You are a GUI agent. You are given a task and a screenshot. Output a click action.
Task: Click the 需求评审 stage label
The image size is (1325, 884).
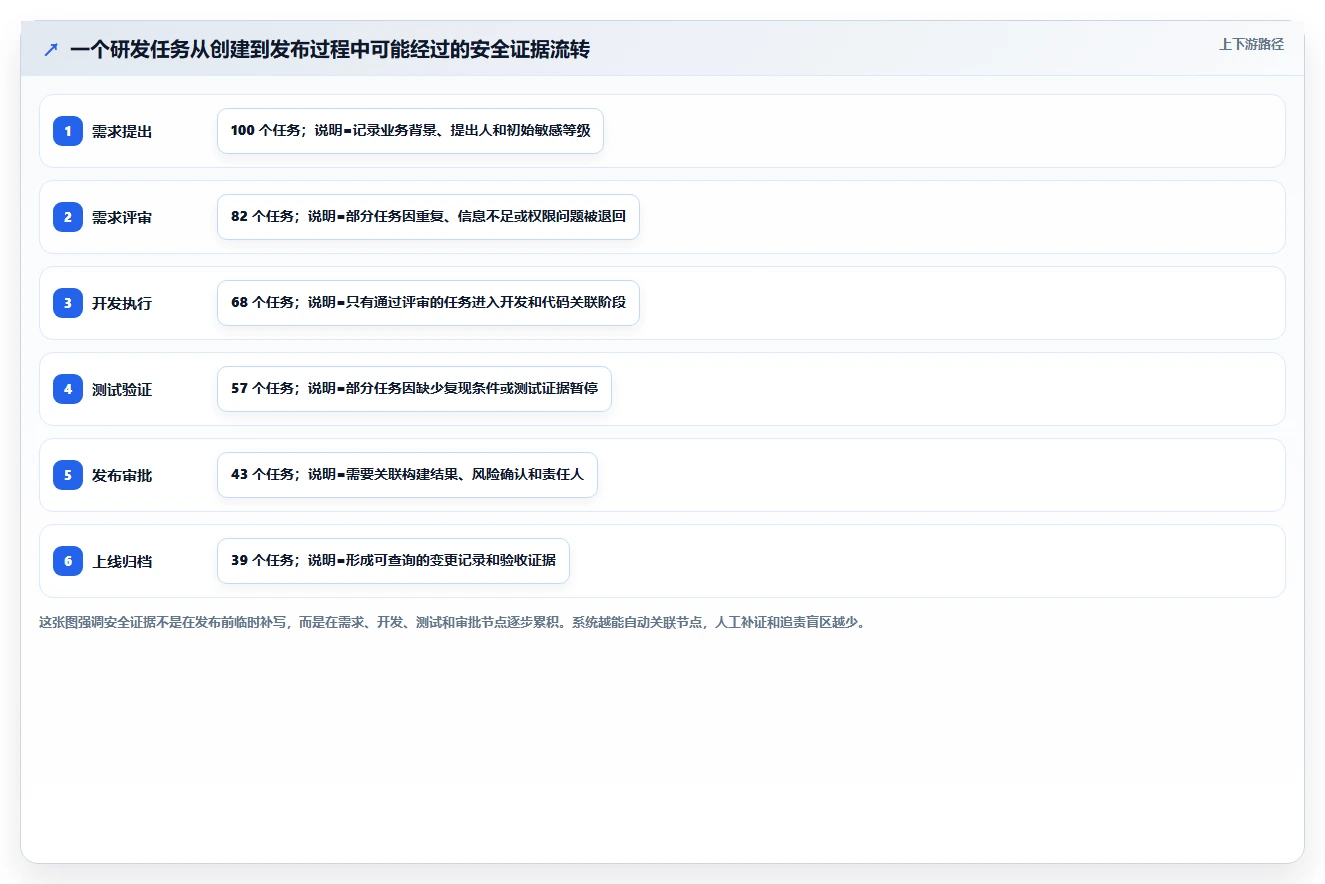coord(122,217)
